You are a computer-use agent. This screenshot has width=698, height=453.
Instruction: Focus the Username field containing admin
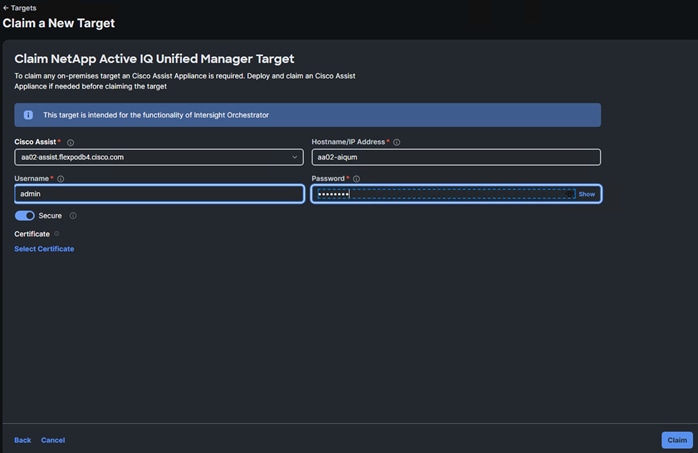pyautogui.click(x=159, y=194)
